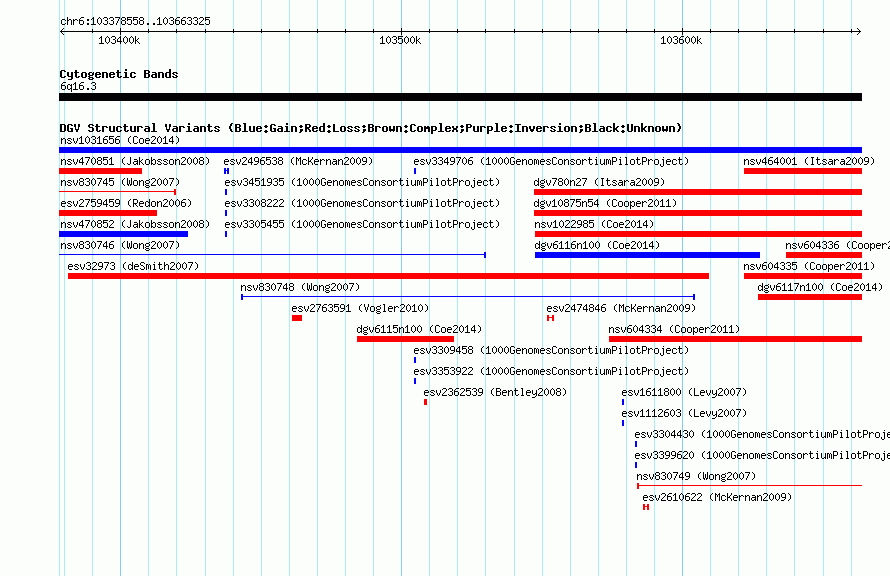Image resolution: width=890 pixels, height=576 pixels.
Task: Click nsv830749 (Wong2007) label
Action: click(696, 476)
